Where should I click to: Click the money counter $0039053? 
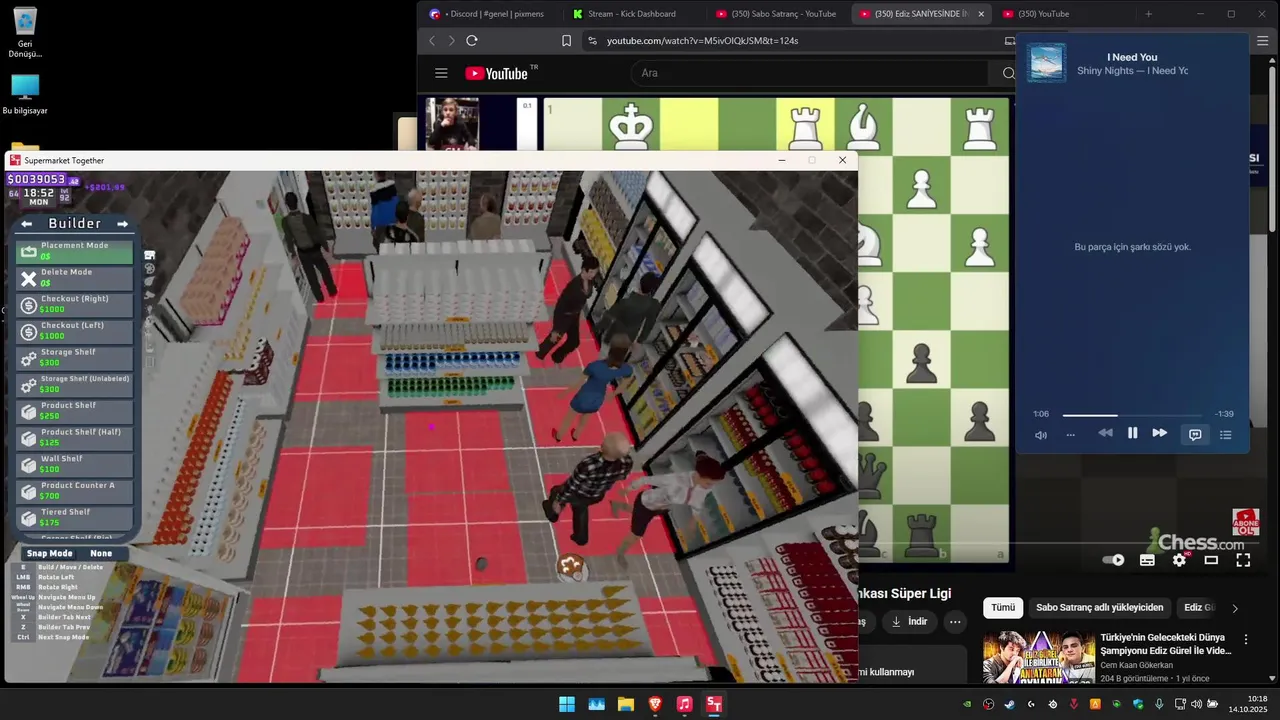point(36,179)
